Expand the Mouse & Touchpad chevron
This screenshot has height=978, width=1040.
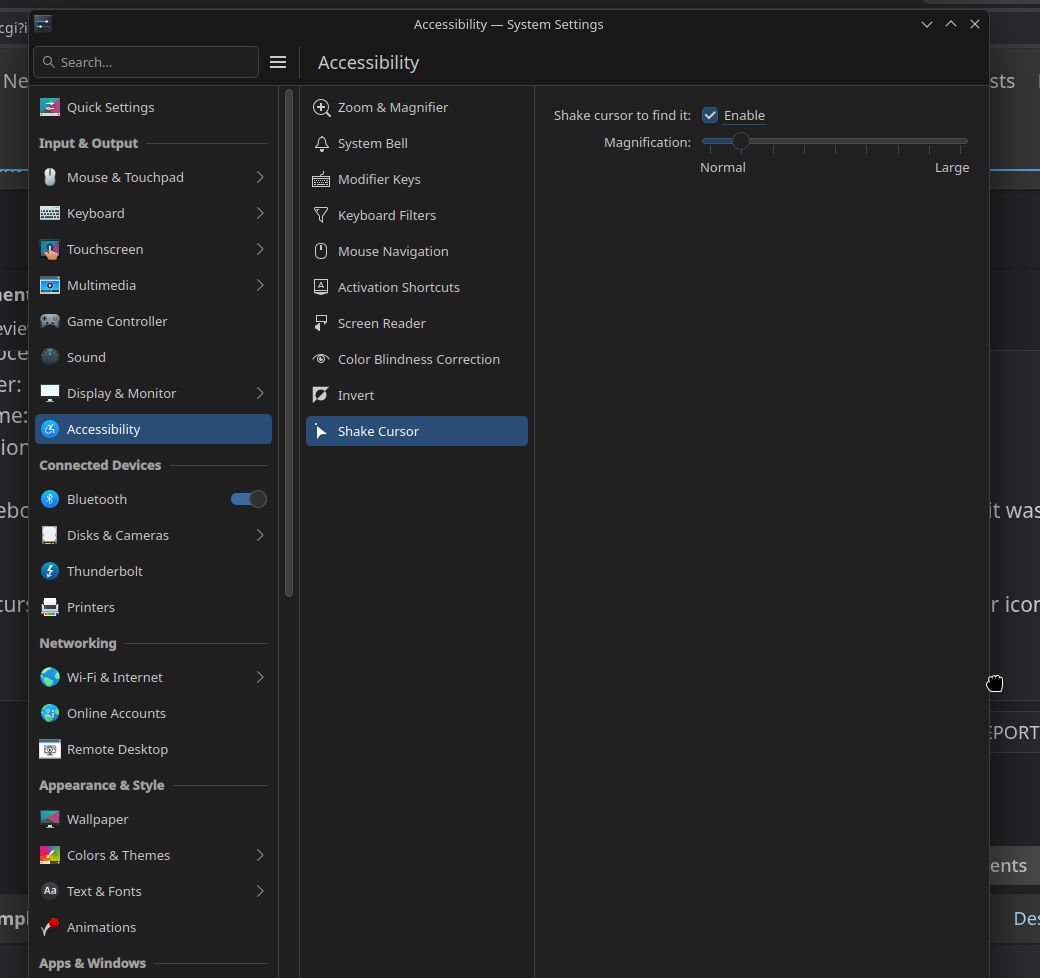pos(260,177)
